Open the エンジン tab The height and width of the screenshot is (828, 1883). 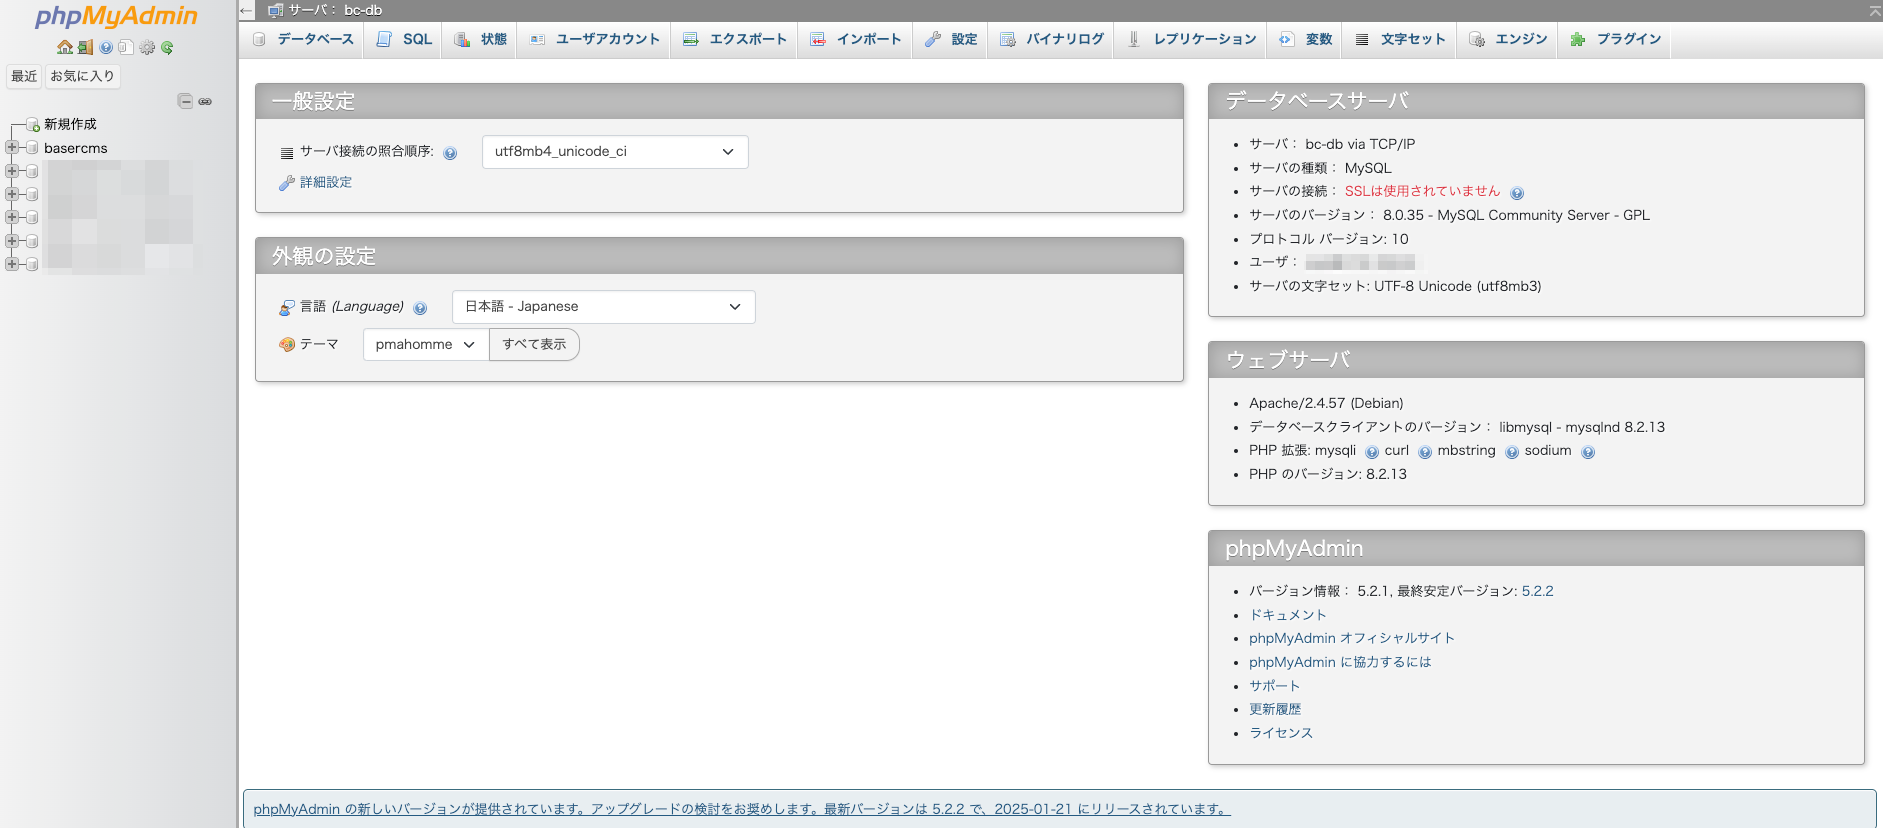point(1508,39)
